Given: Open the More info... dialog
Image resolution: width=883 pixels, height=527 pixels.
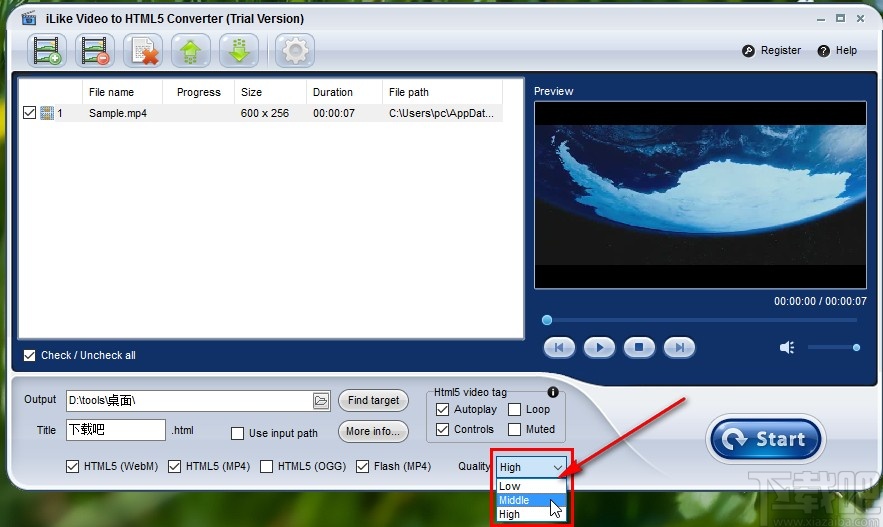Looking at the screenshot, I should point(373,431).
